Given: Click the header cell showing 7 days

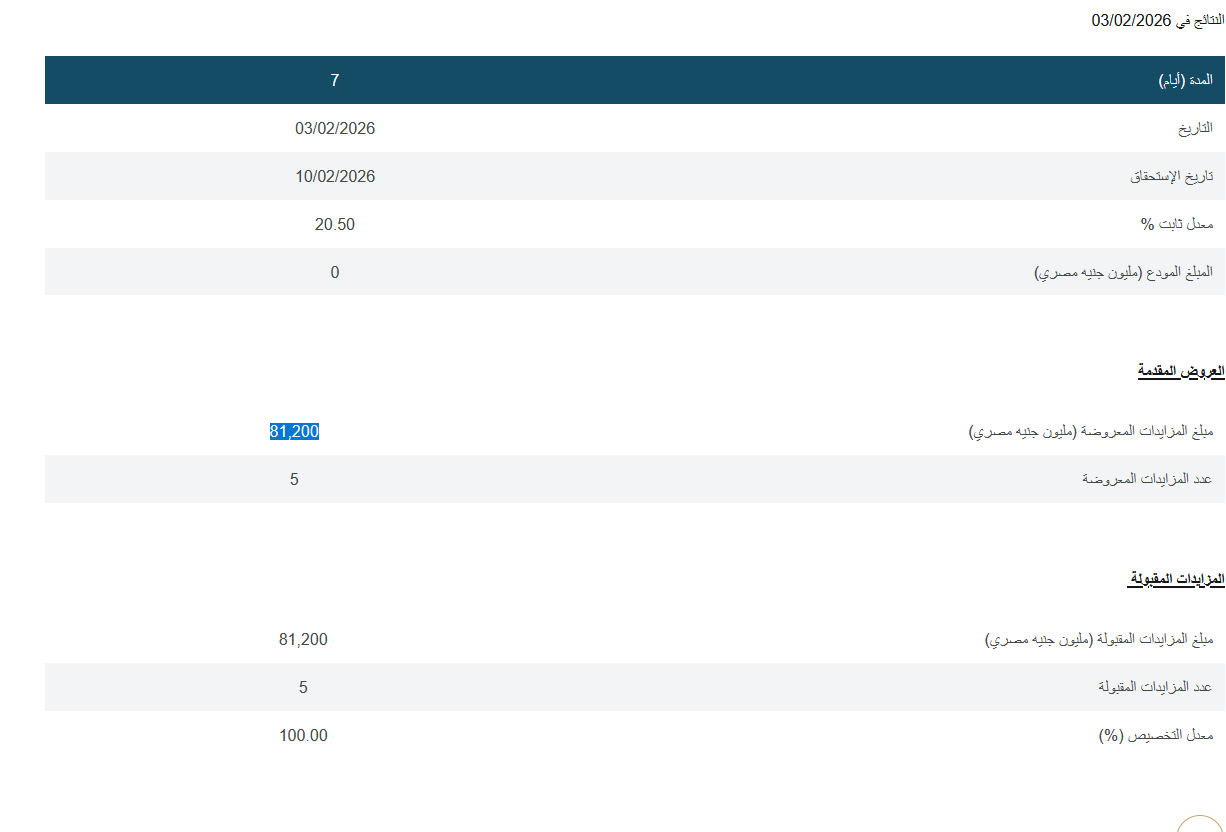Looking at the screenshot, I should [x=335, y=80].
